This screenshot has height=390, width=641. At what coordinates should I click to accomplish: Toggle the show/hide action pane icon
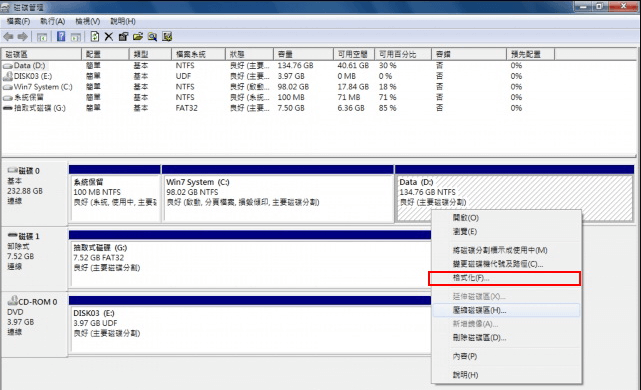point(76,37)
